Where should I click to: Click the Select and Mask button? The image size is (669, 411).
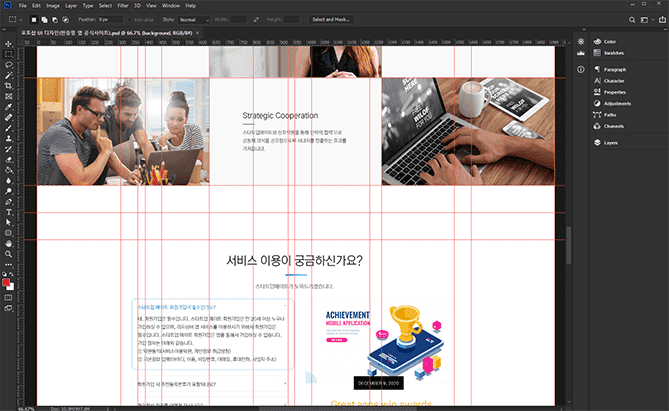(x=331, y=20)
